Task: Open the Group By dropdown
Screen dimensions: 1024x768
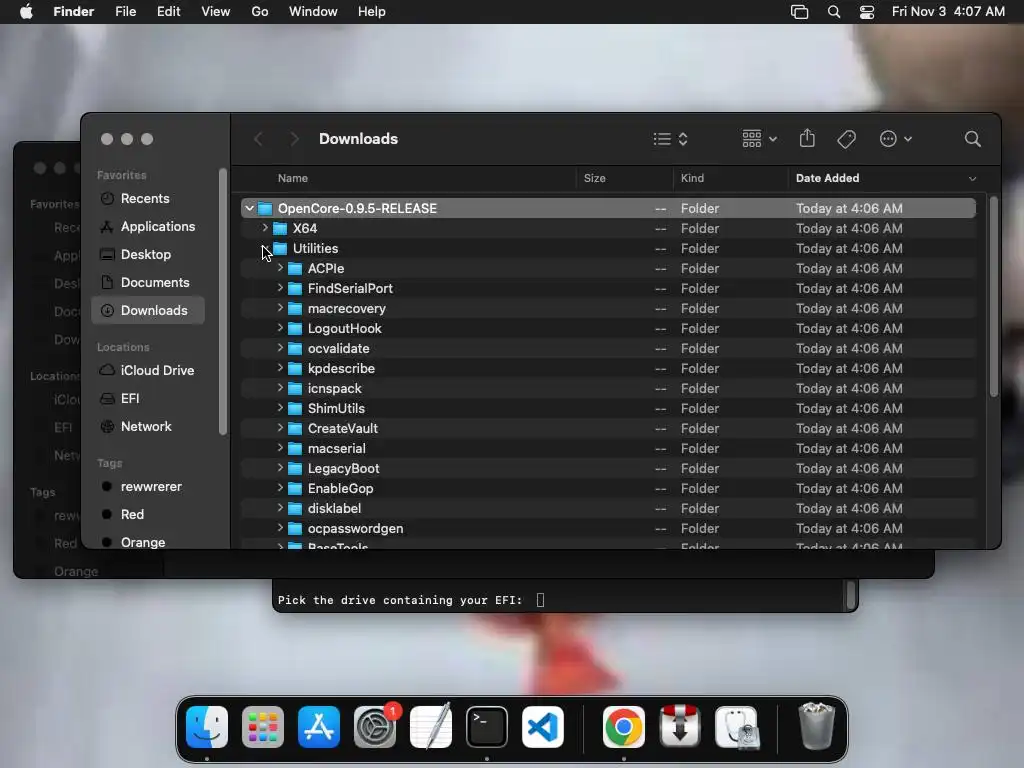Action: pyautogui.click(x=760, y=139)
